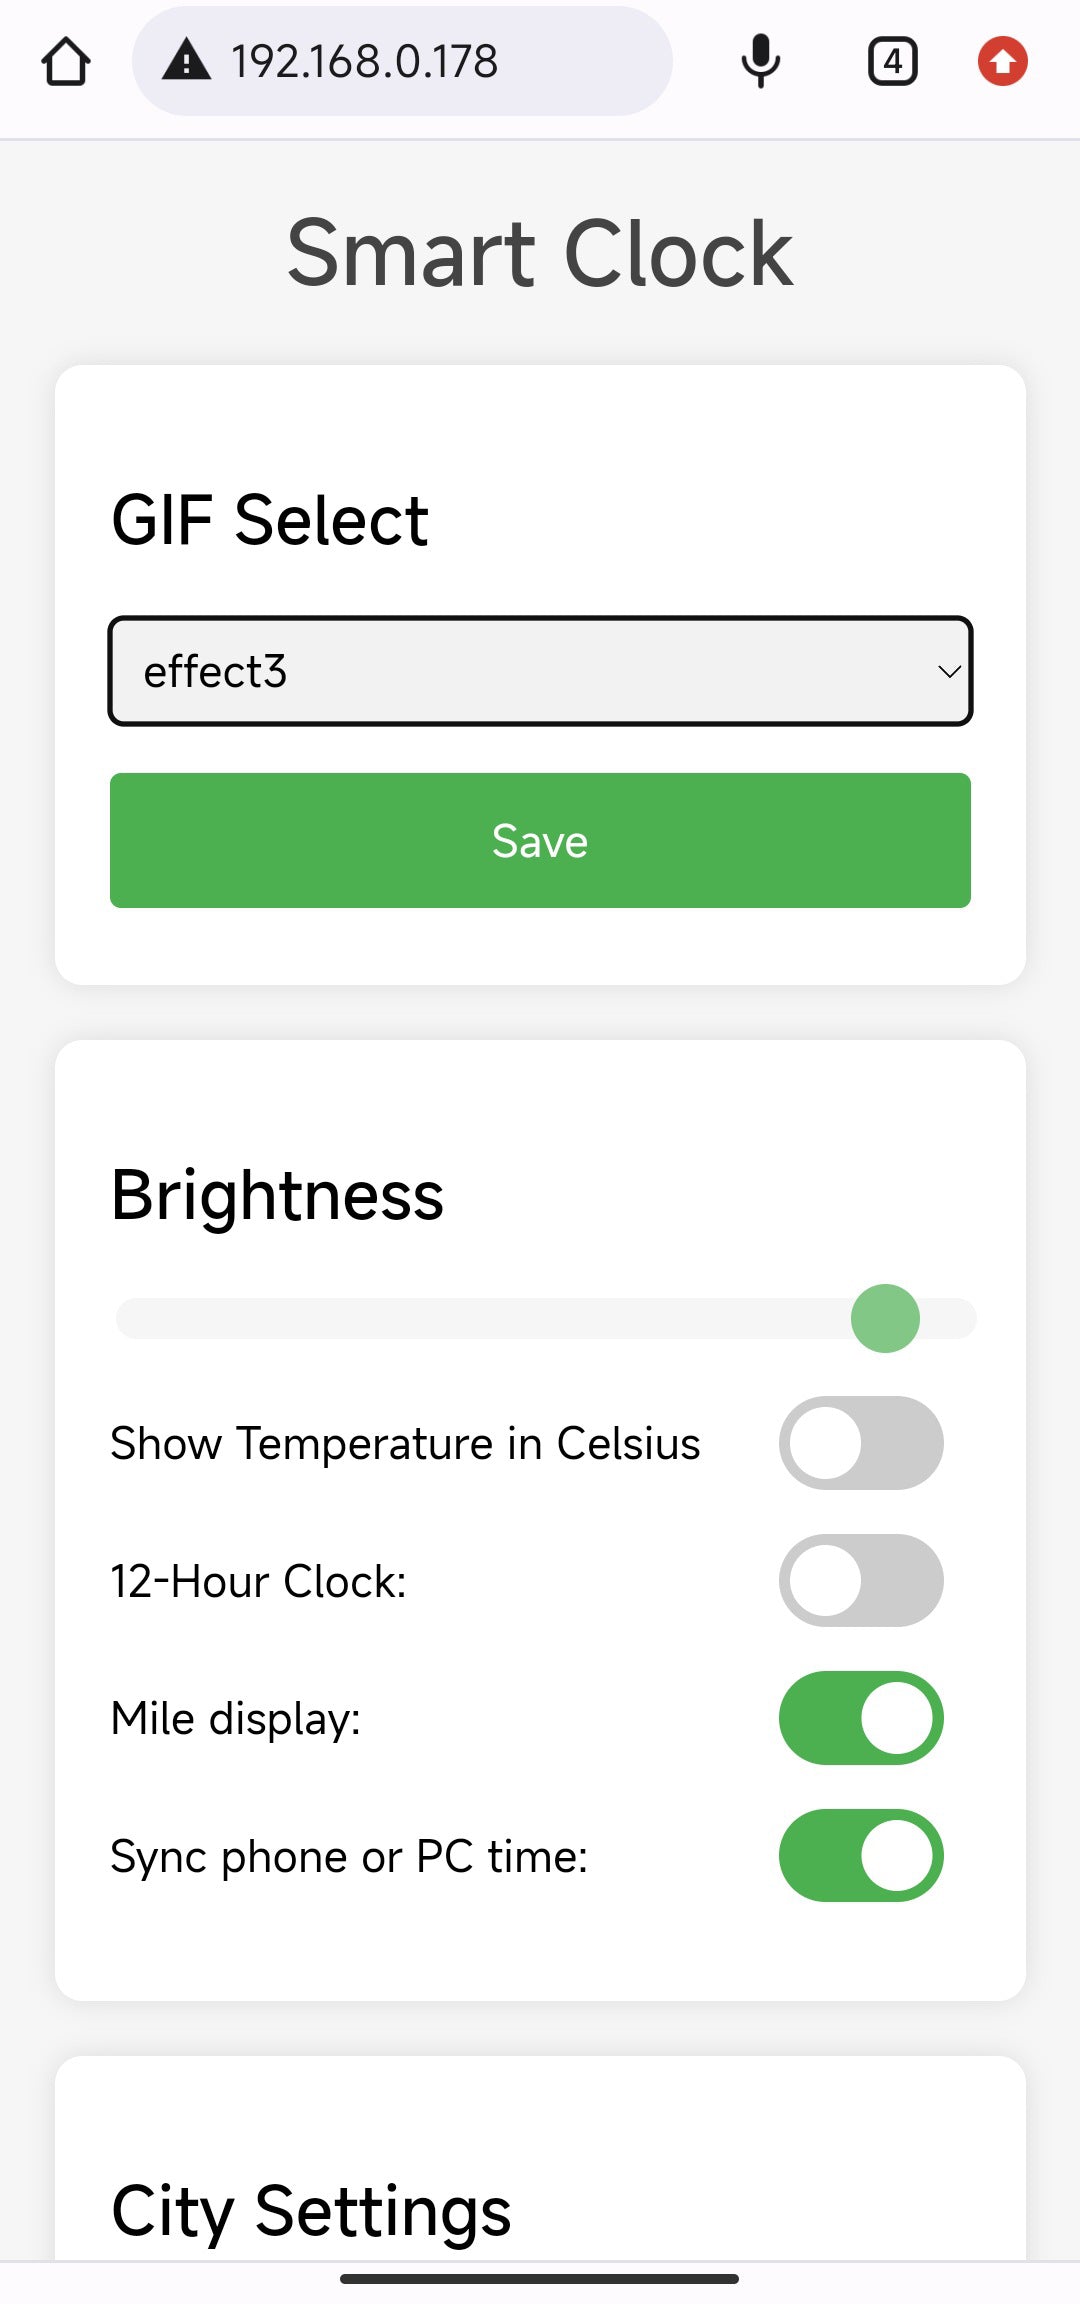
Task: Tap the bottom gesture navigation bar
Action: [x=540, y=2279]
